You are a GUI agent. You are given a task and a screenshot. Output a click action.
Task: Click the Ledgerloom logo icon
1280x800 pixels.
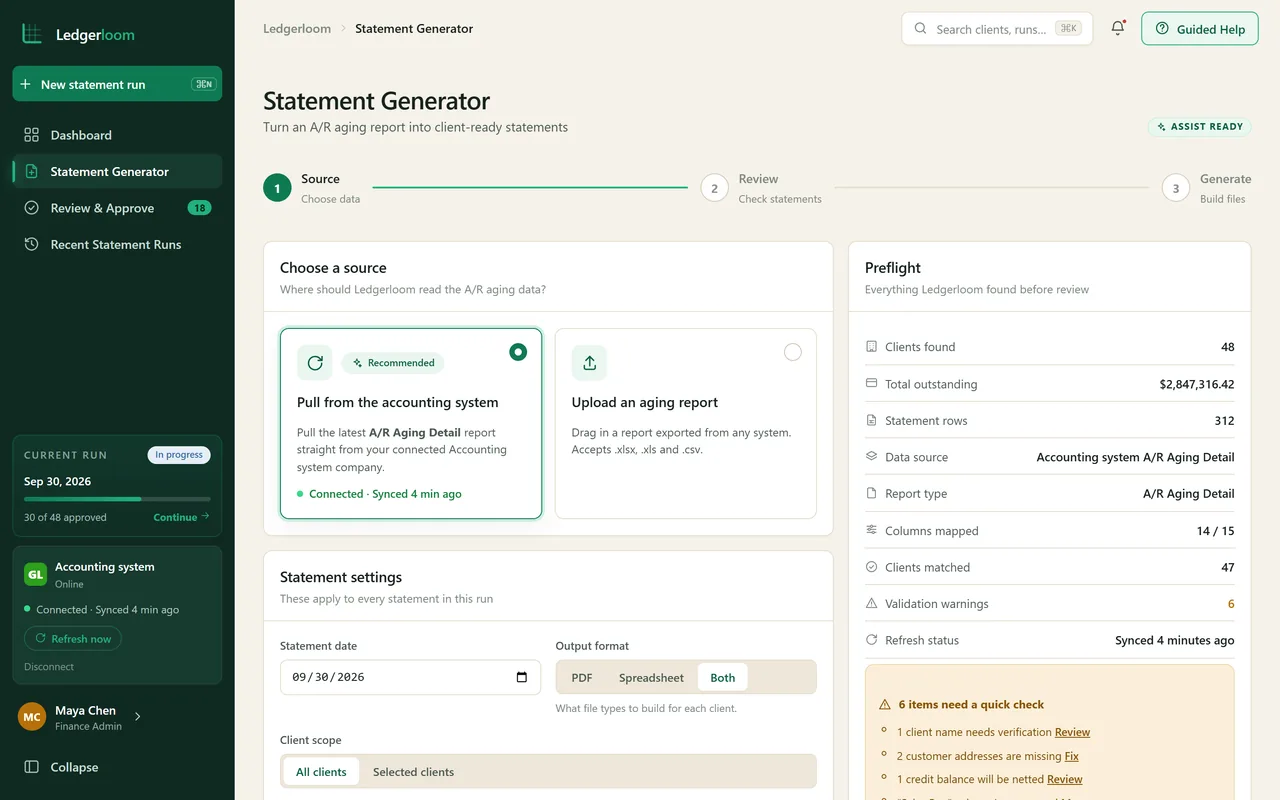(32, 34)
